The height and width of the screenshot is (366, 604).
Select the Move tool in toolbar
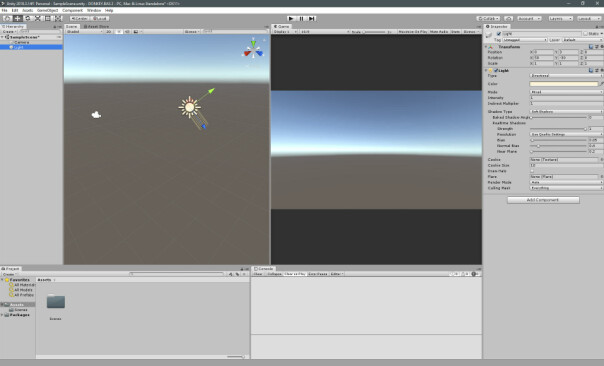[17, 18]
